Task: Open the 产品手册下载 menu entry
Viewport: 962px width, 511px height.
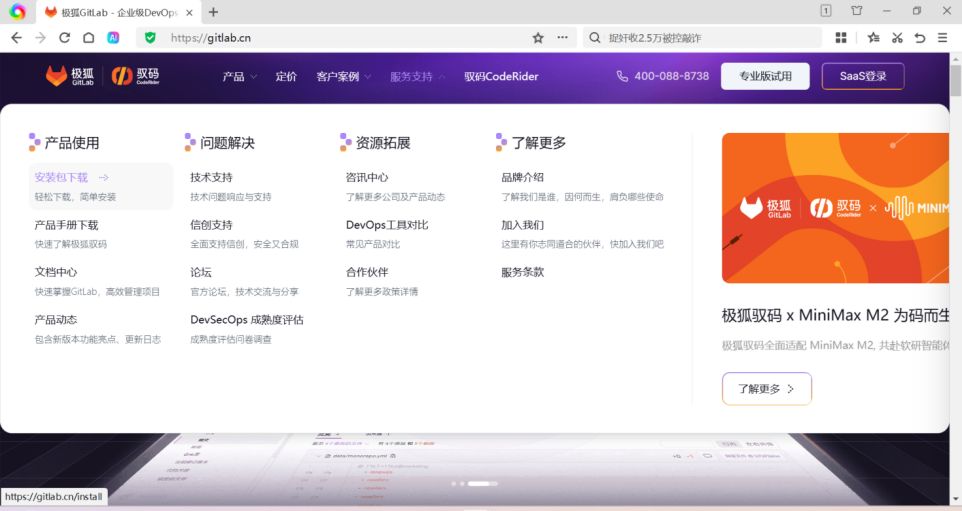Action: click(66, 225)
